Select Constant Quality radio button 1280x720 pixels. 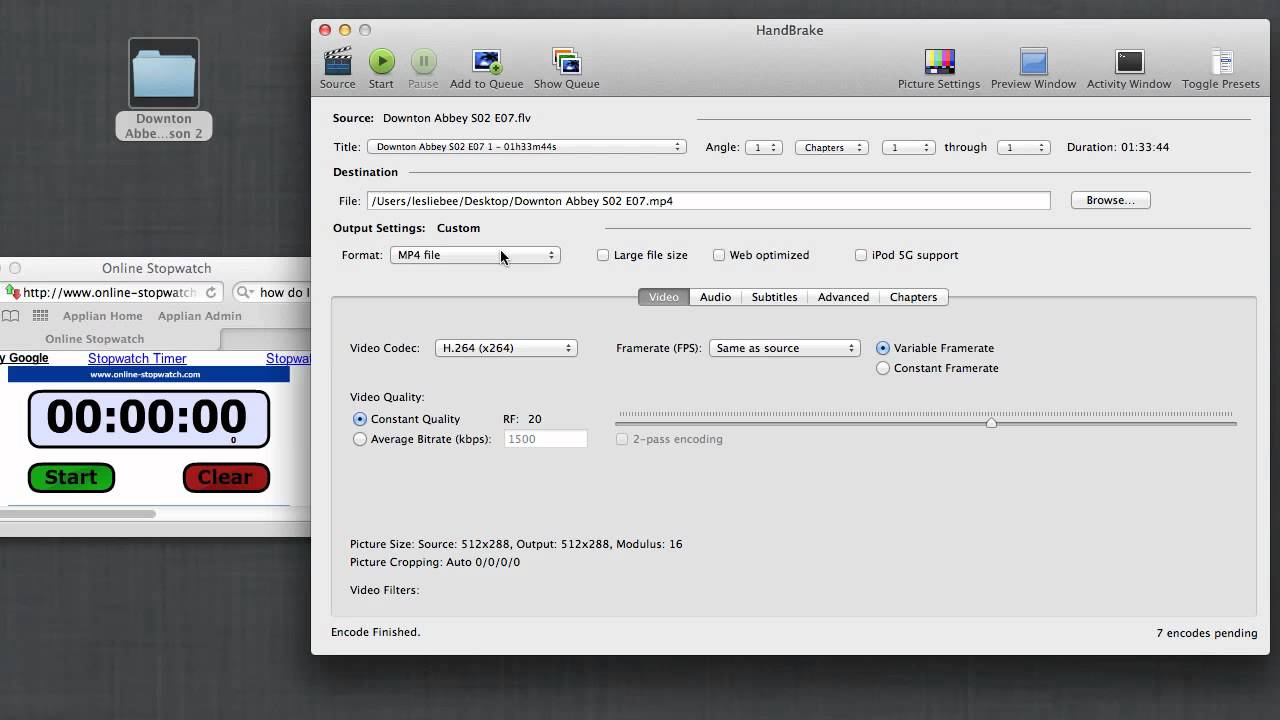click(x=360, y=419)
